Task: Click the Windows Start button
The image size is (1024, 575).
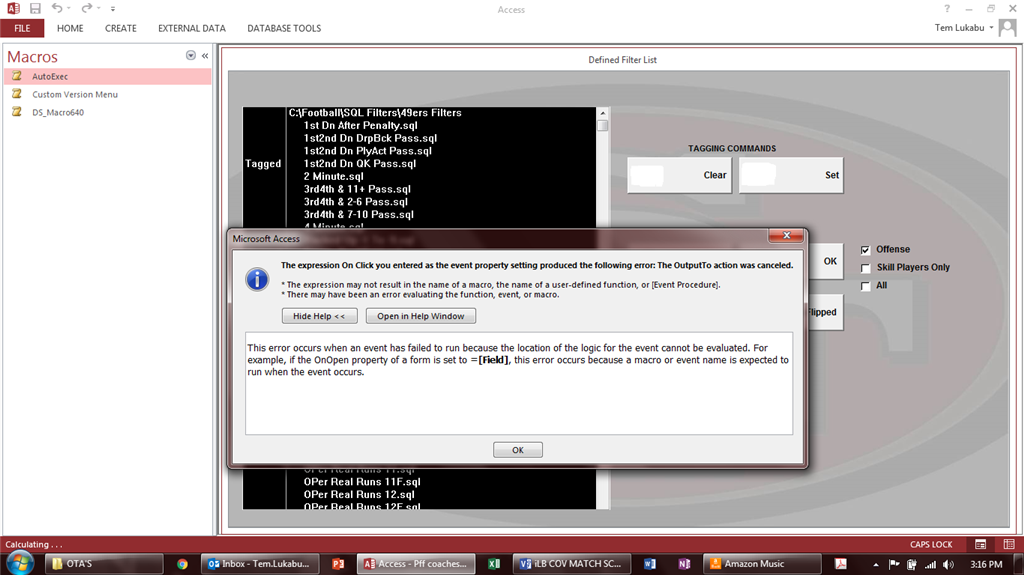Action: click(19, 563)
